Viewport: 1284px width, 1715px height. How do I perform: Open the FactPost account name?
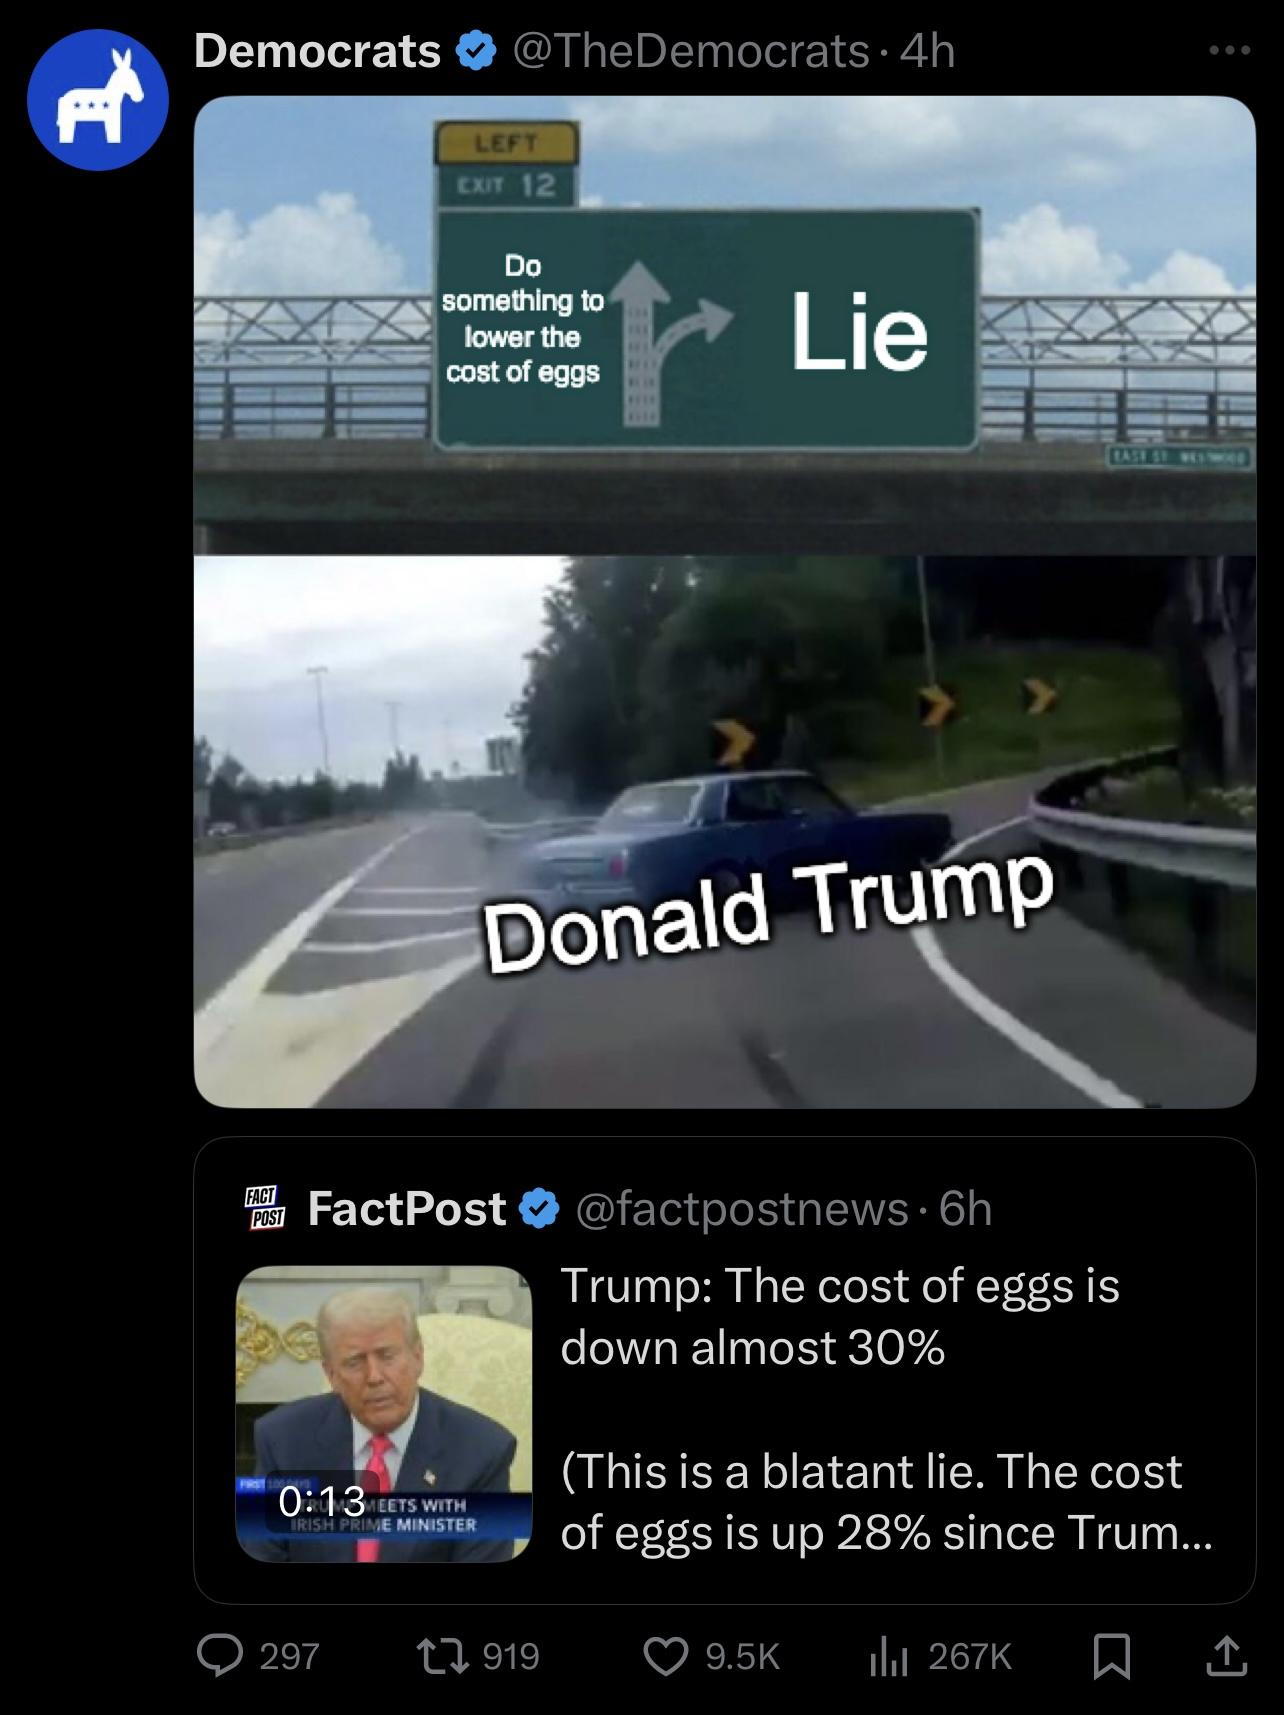click(406, 1208)
